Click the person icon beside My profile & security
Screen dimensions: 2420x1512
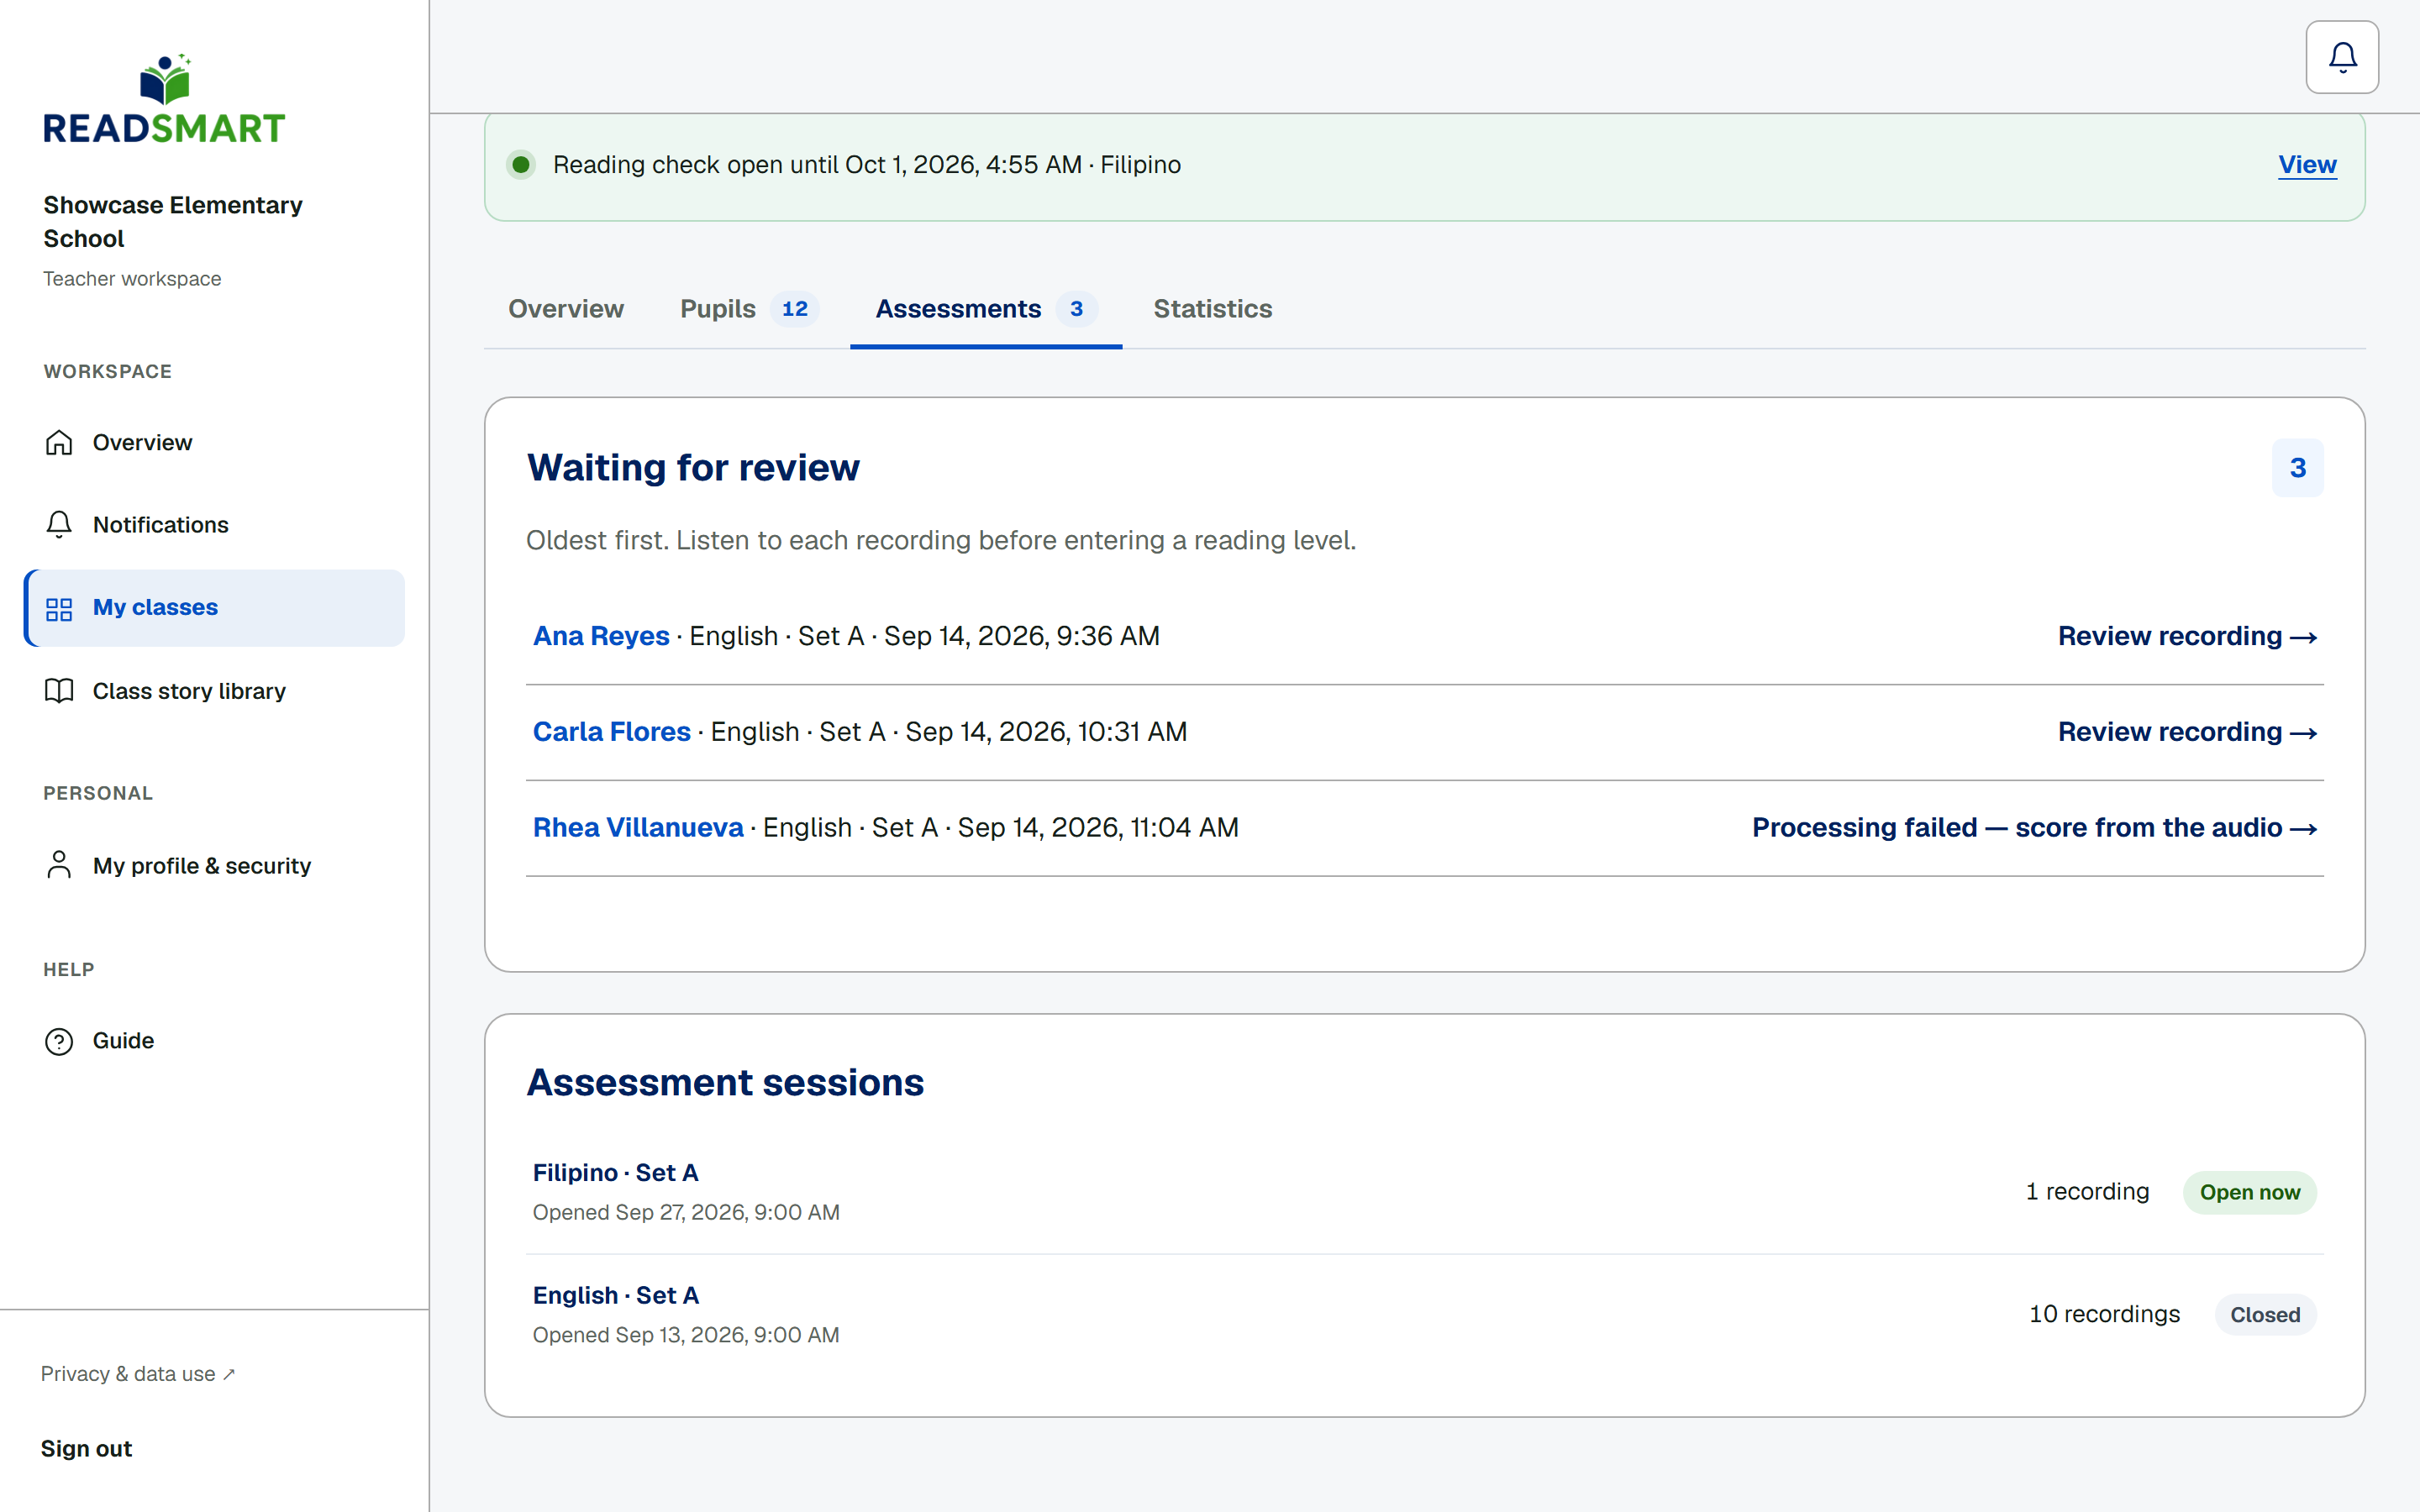(x=59, y=865)
